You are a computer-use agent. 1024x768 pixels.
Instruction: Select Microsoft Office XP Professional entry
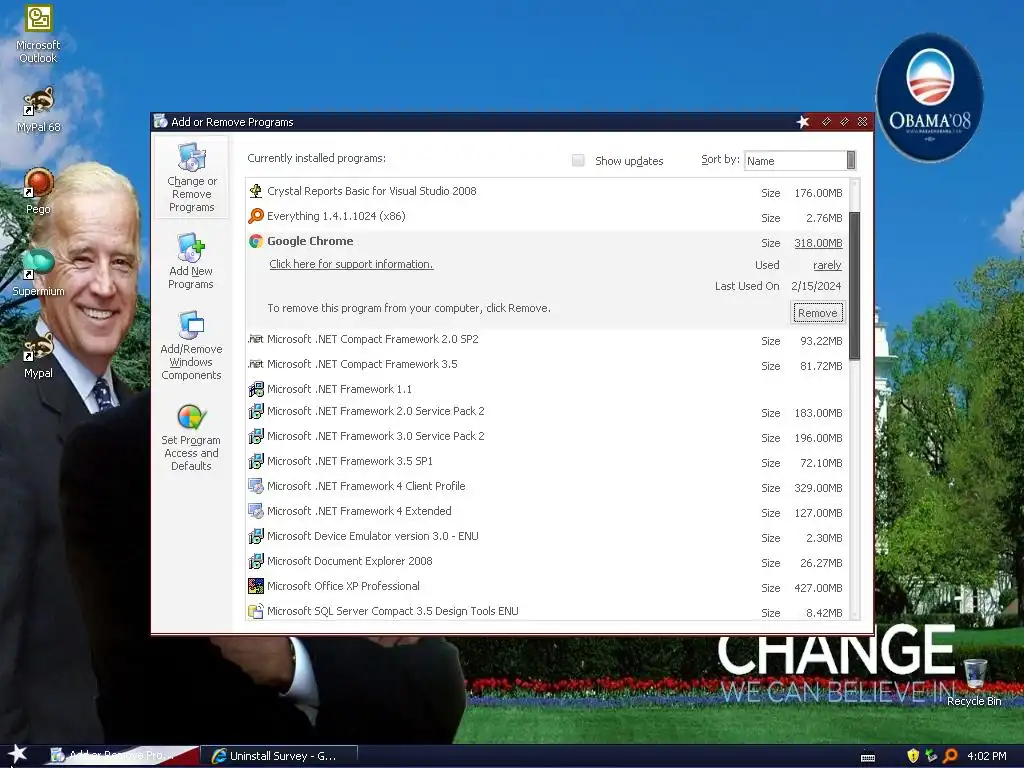click(x=547, y=586)
